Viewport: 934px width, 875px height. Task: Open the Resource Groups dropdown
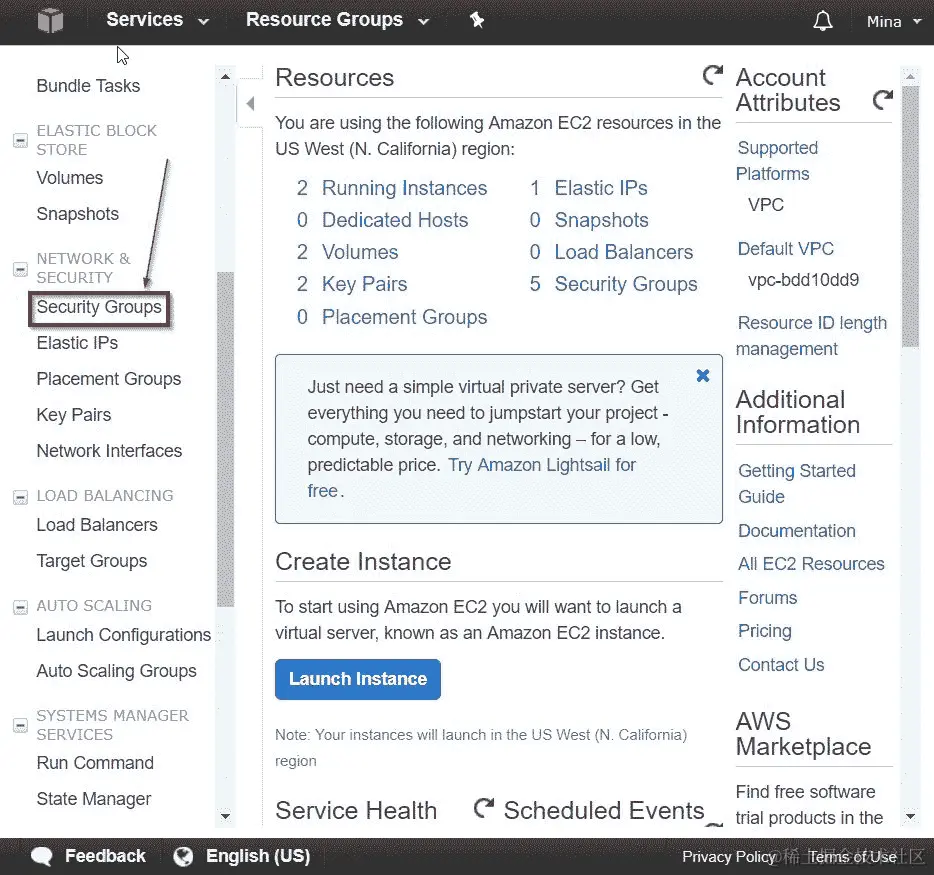click(337, 20)
